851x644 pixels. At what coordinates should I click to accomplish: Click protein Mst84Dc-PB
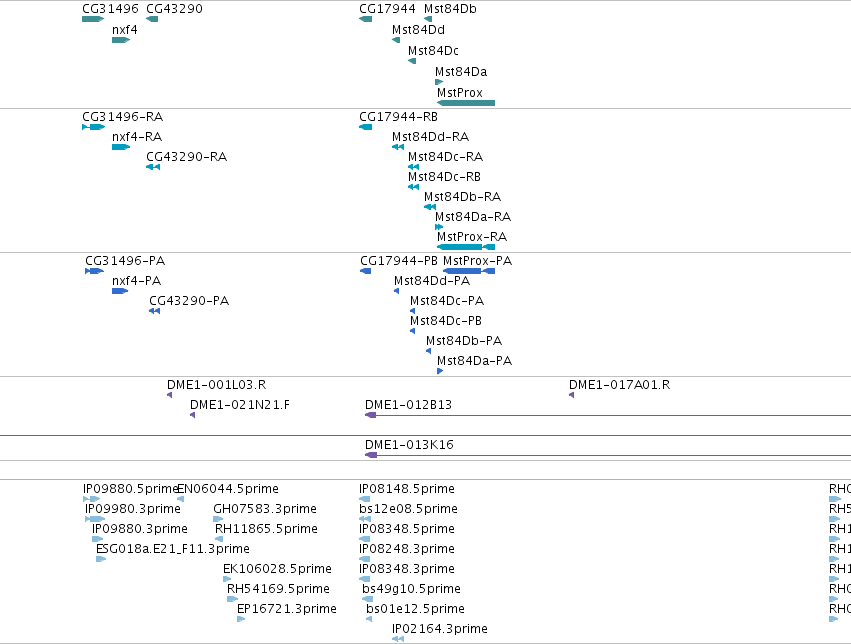pyautogui.click(x=446, y=321)
